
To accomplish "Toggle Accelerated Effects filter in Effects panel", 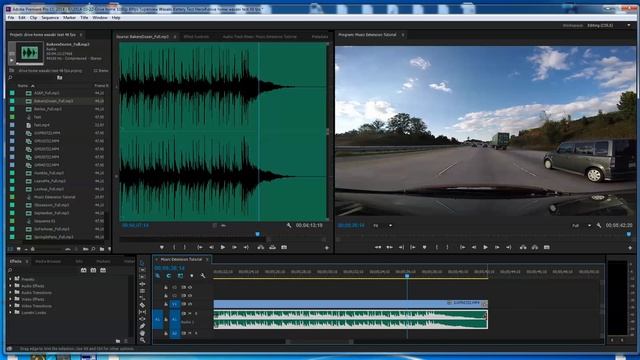I will (x=84, y=270).
